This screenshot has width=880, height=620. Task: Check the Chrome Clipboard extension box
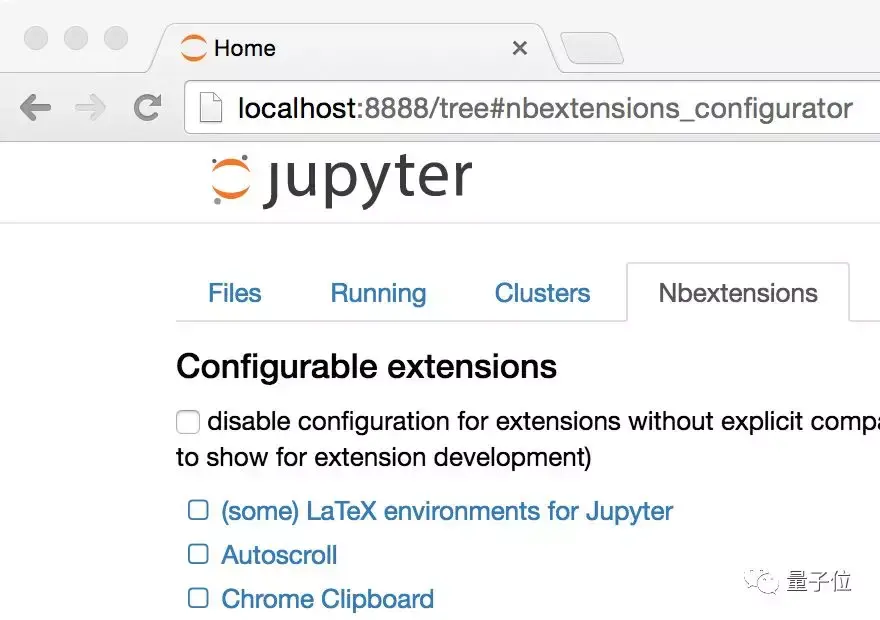[x=197, y=597]
